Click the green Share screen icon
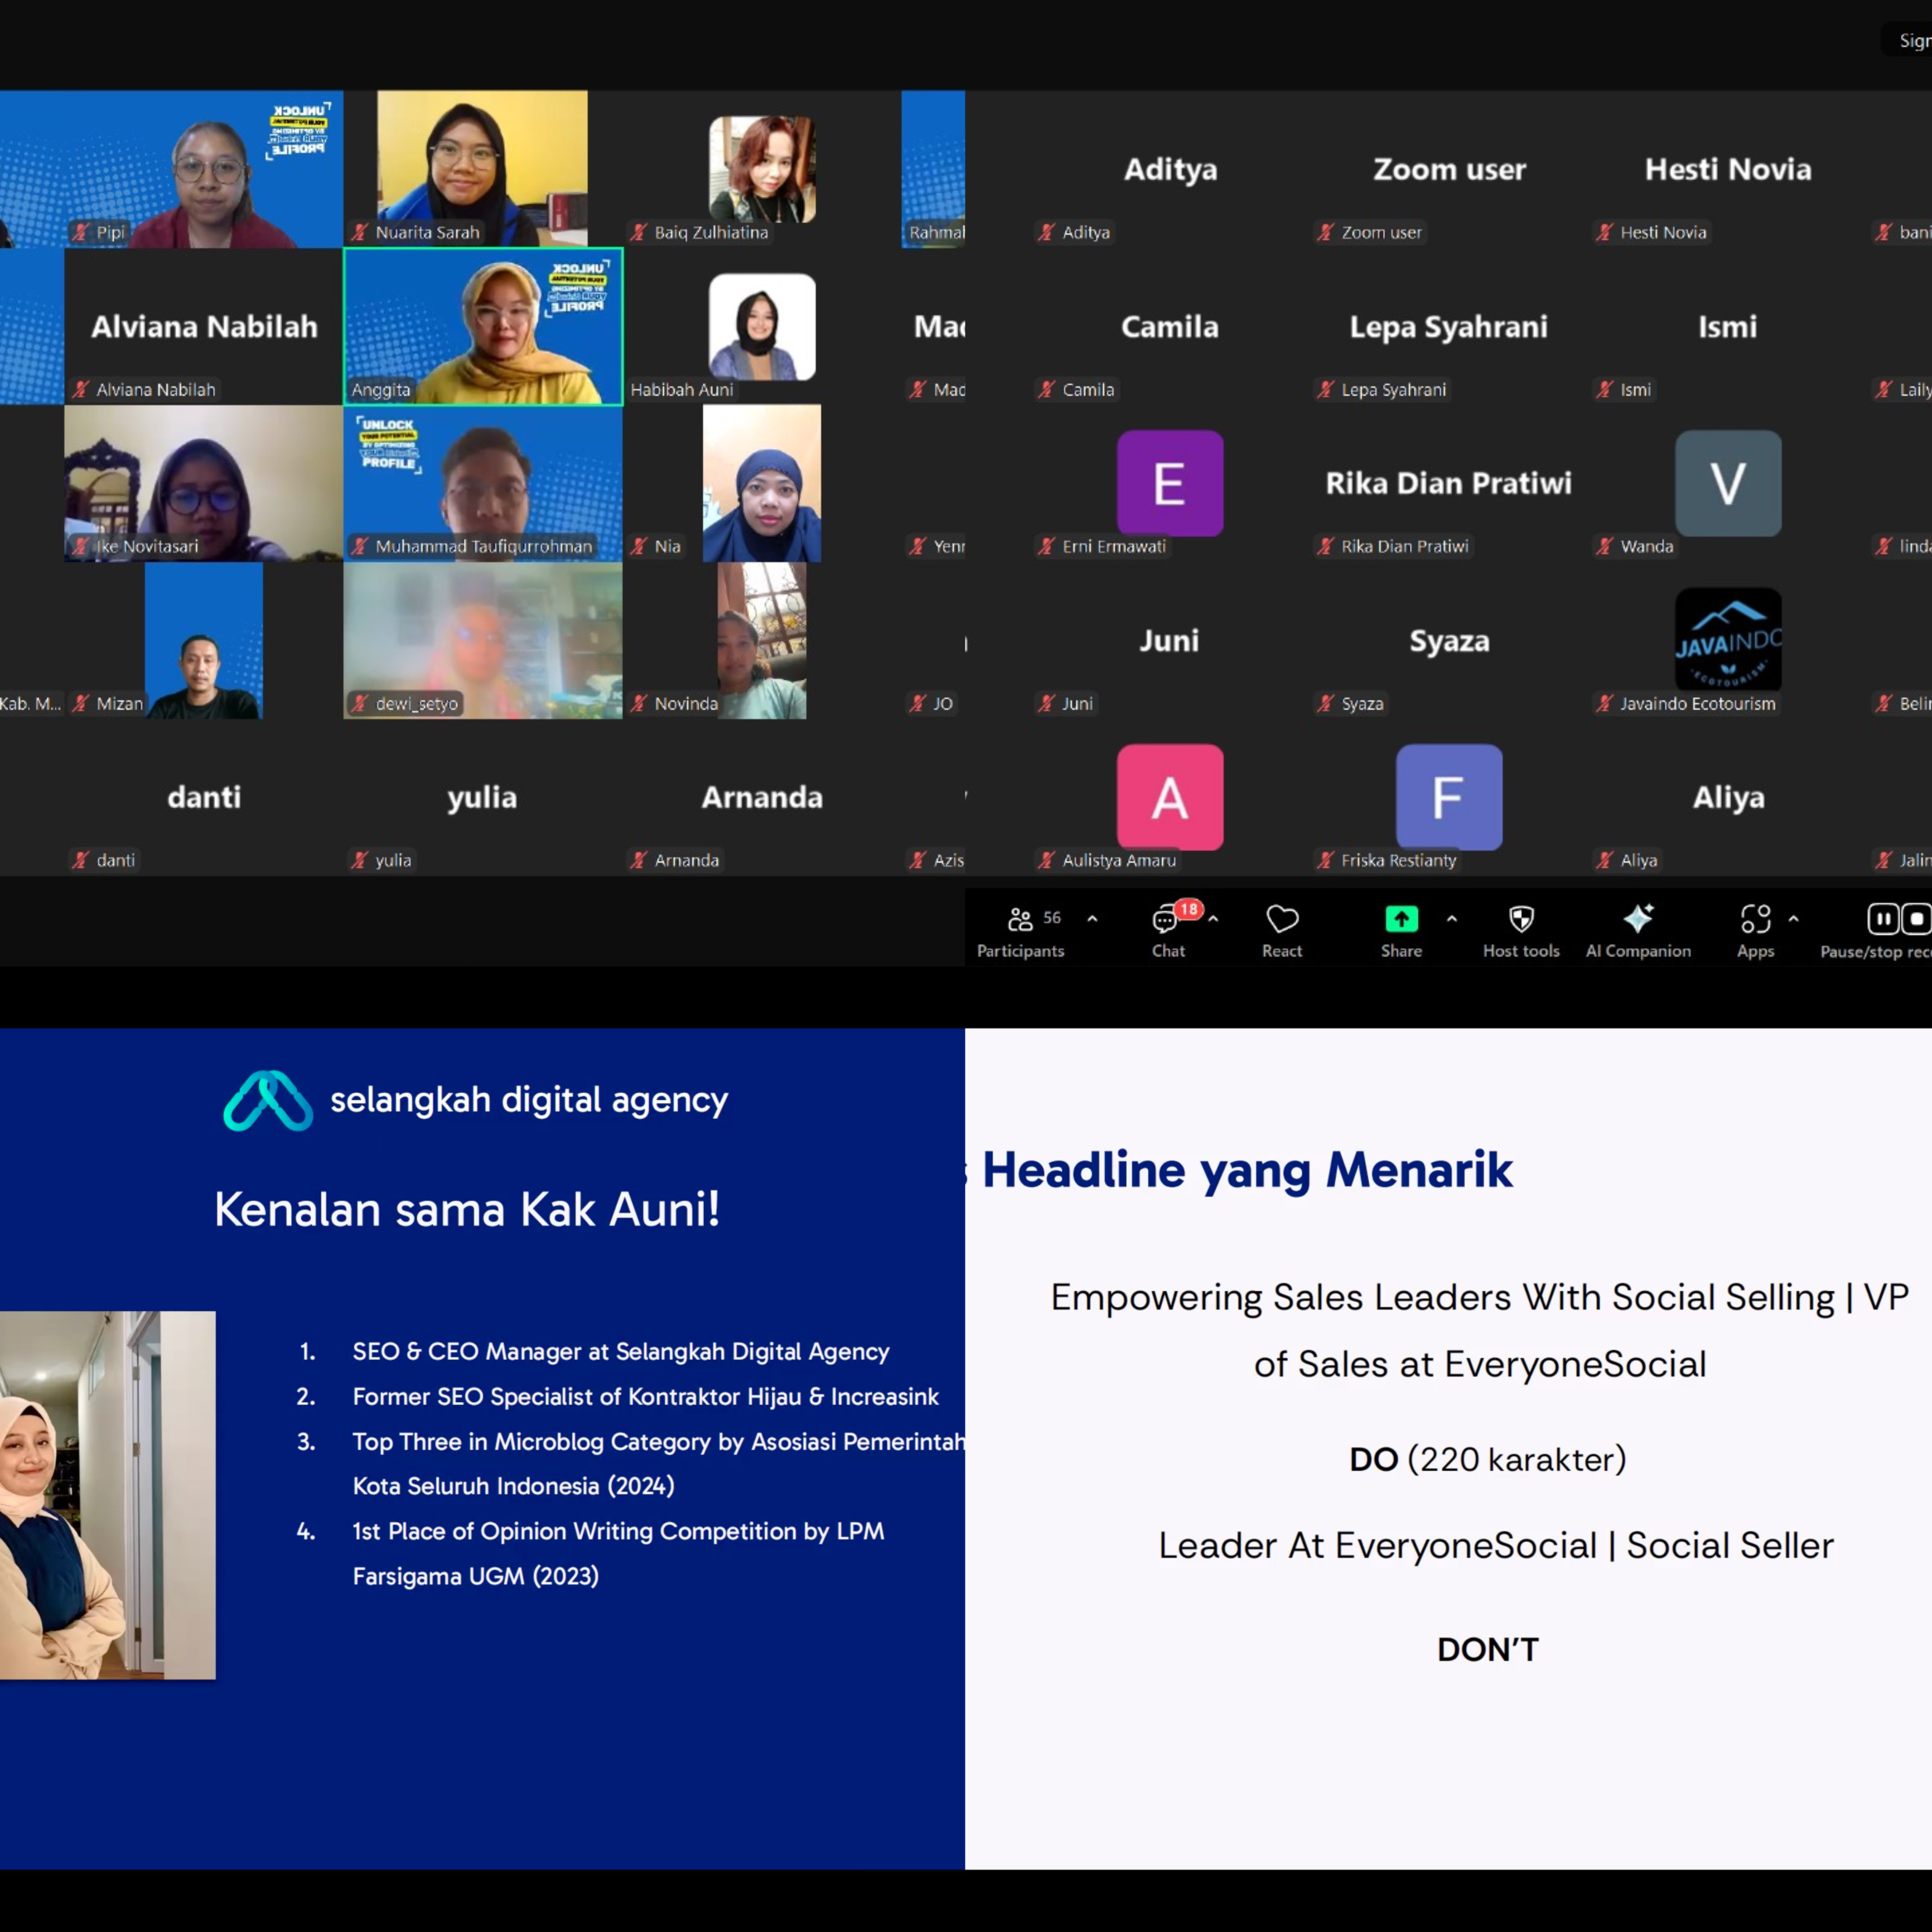The image size is (1932, 1932). [x=1401, y=918]
